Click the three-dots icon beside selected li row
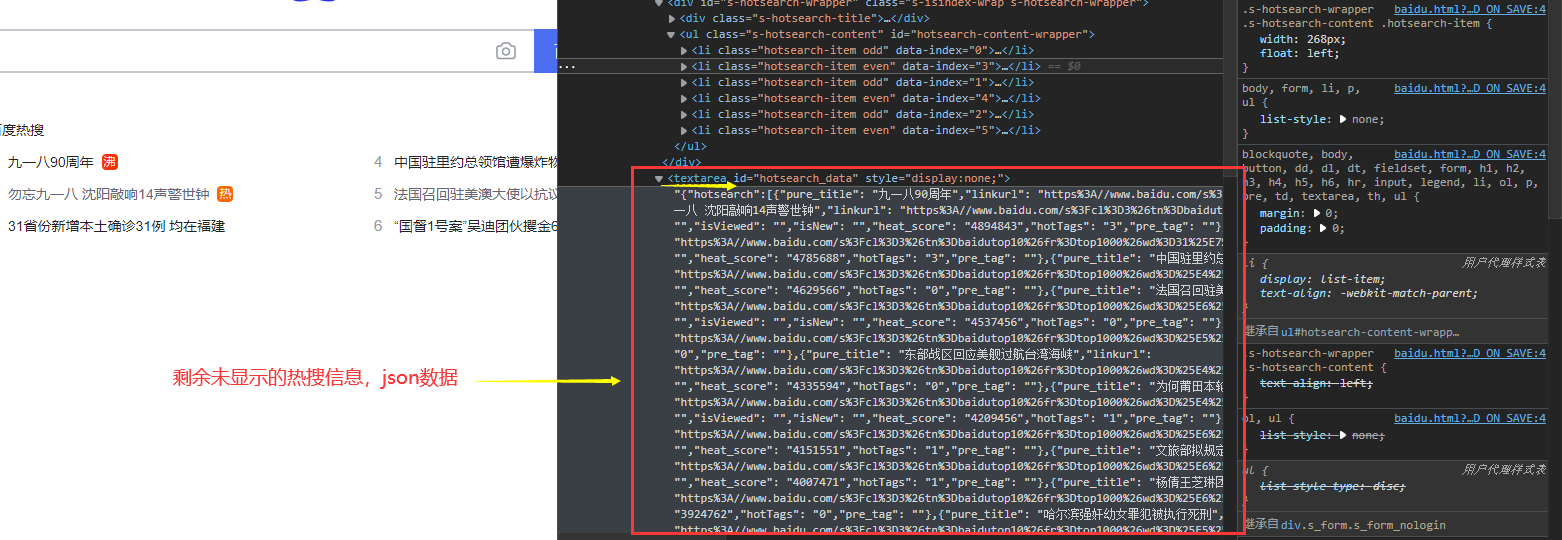 [567, 66]
